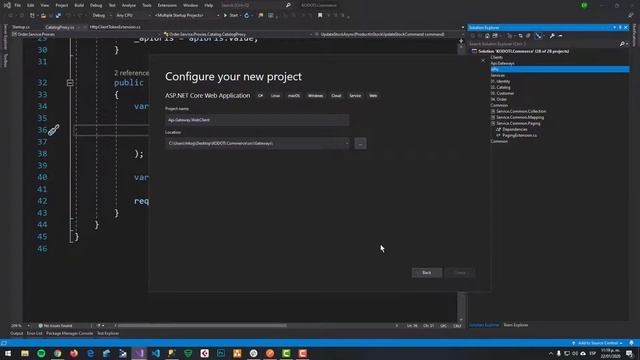The image size is (640, 360).
Task: Open the View menu
Action: click(44, 5)
